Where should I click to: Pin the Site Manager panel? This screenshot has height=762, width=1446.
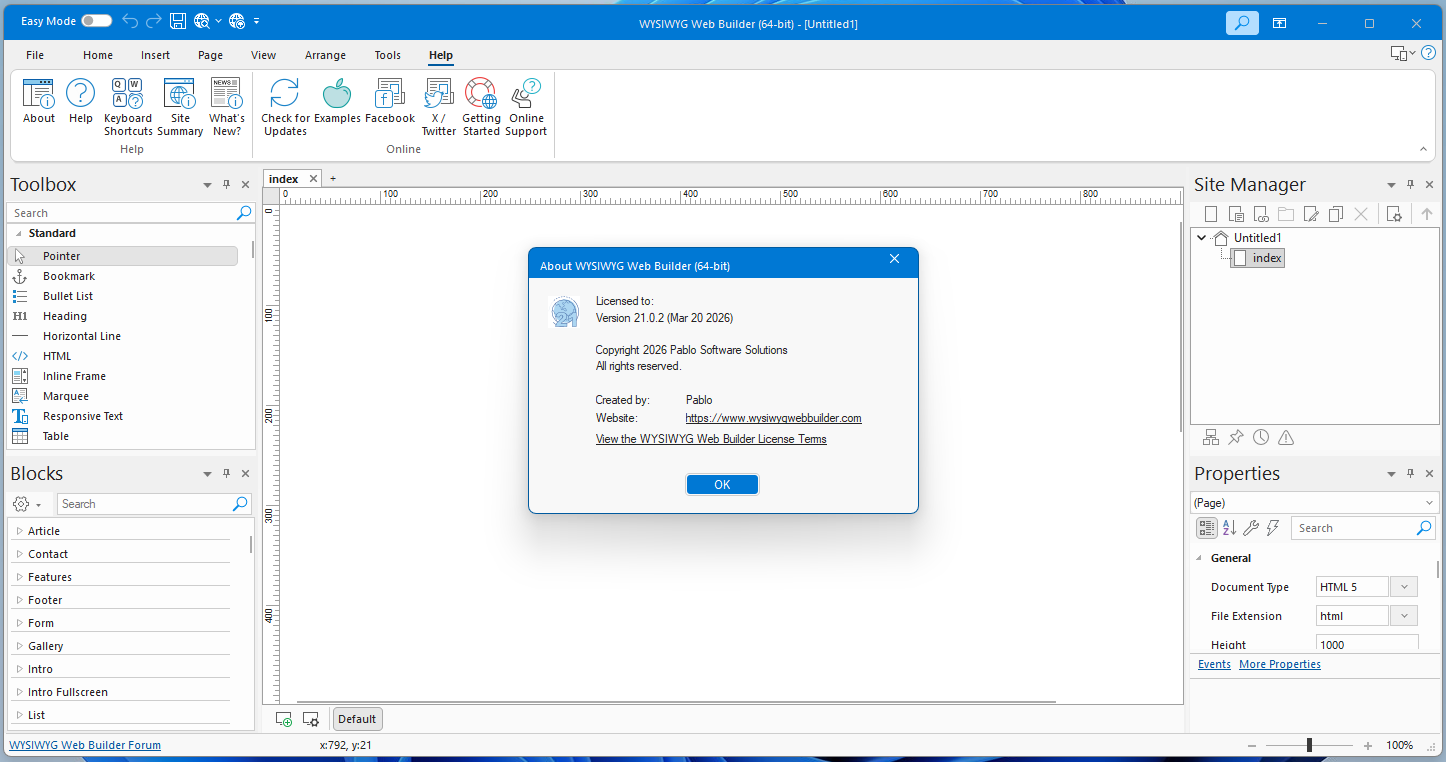point(1410,184)
